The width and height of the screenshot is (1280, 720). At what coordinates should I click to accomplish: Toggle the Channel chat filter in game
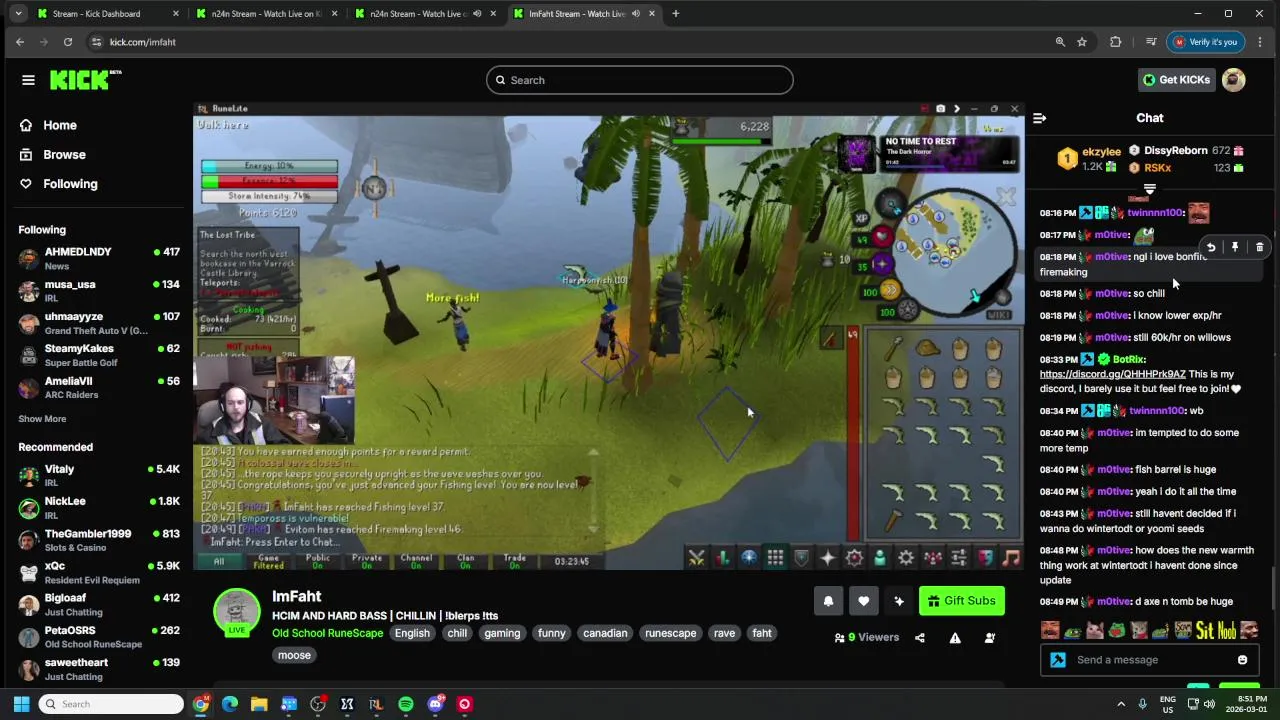416,561
